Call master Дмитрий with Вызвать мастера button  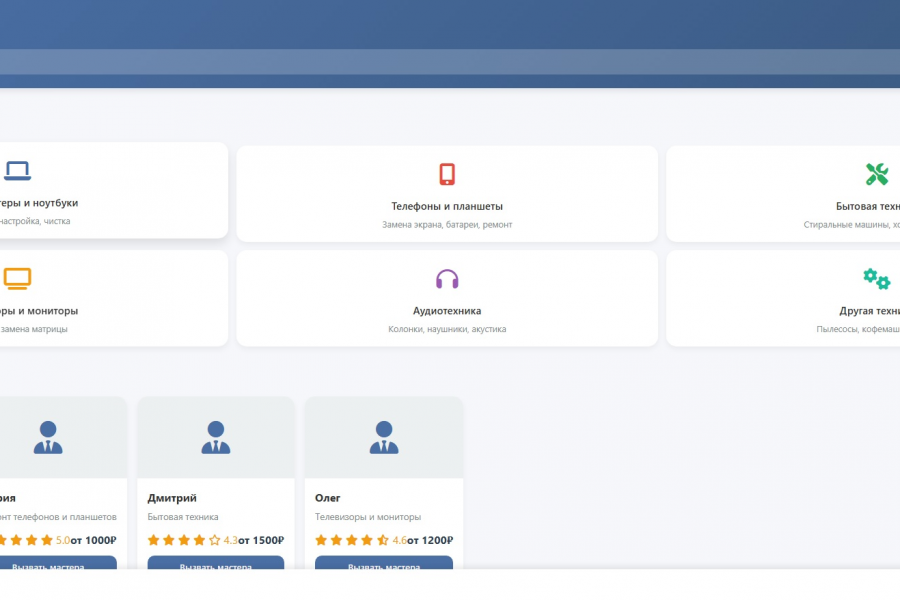click(x=216, y=563)
